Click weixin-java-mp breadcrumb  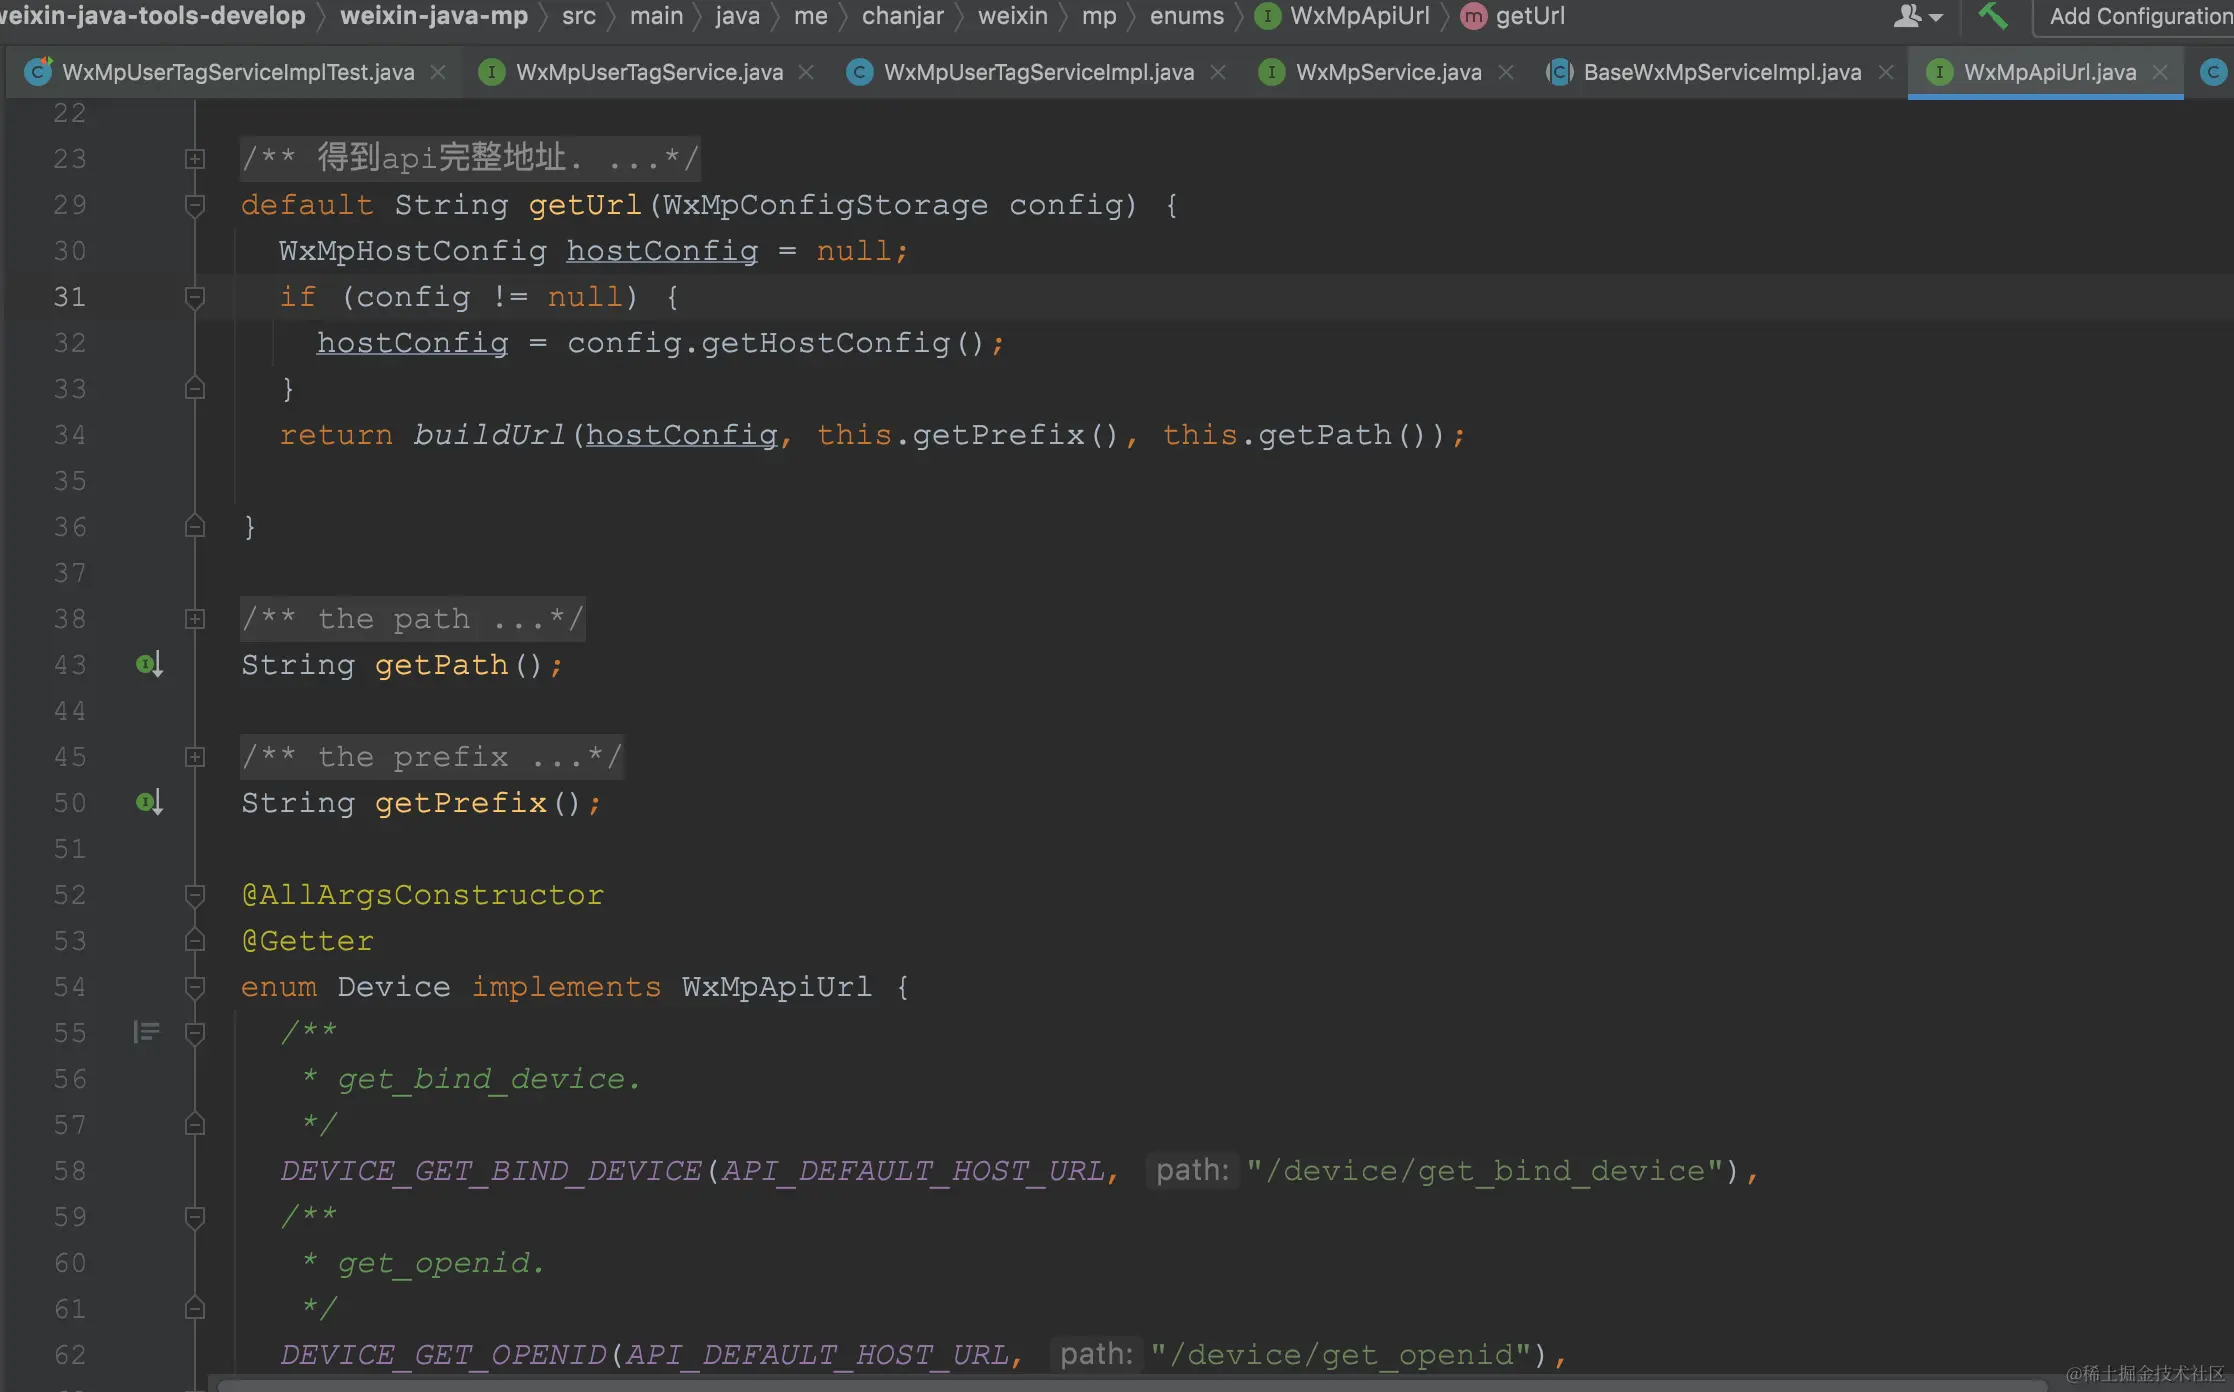(434, 16)
